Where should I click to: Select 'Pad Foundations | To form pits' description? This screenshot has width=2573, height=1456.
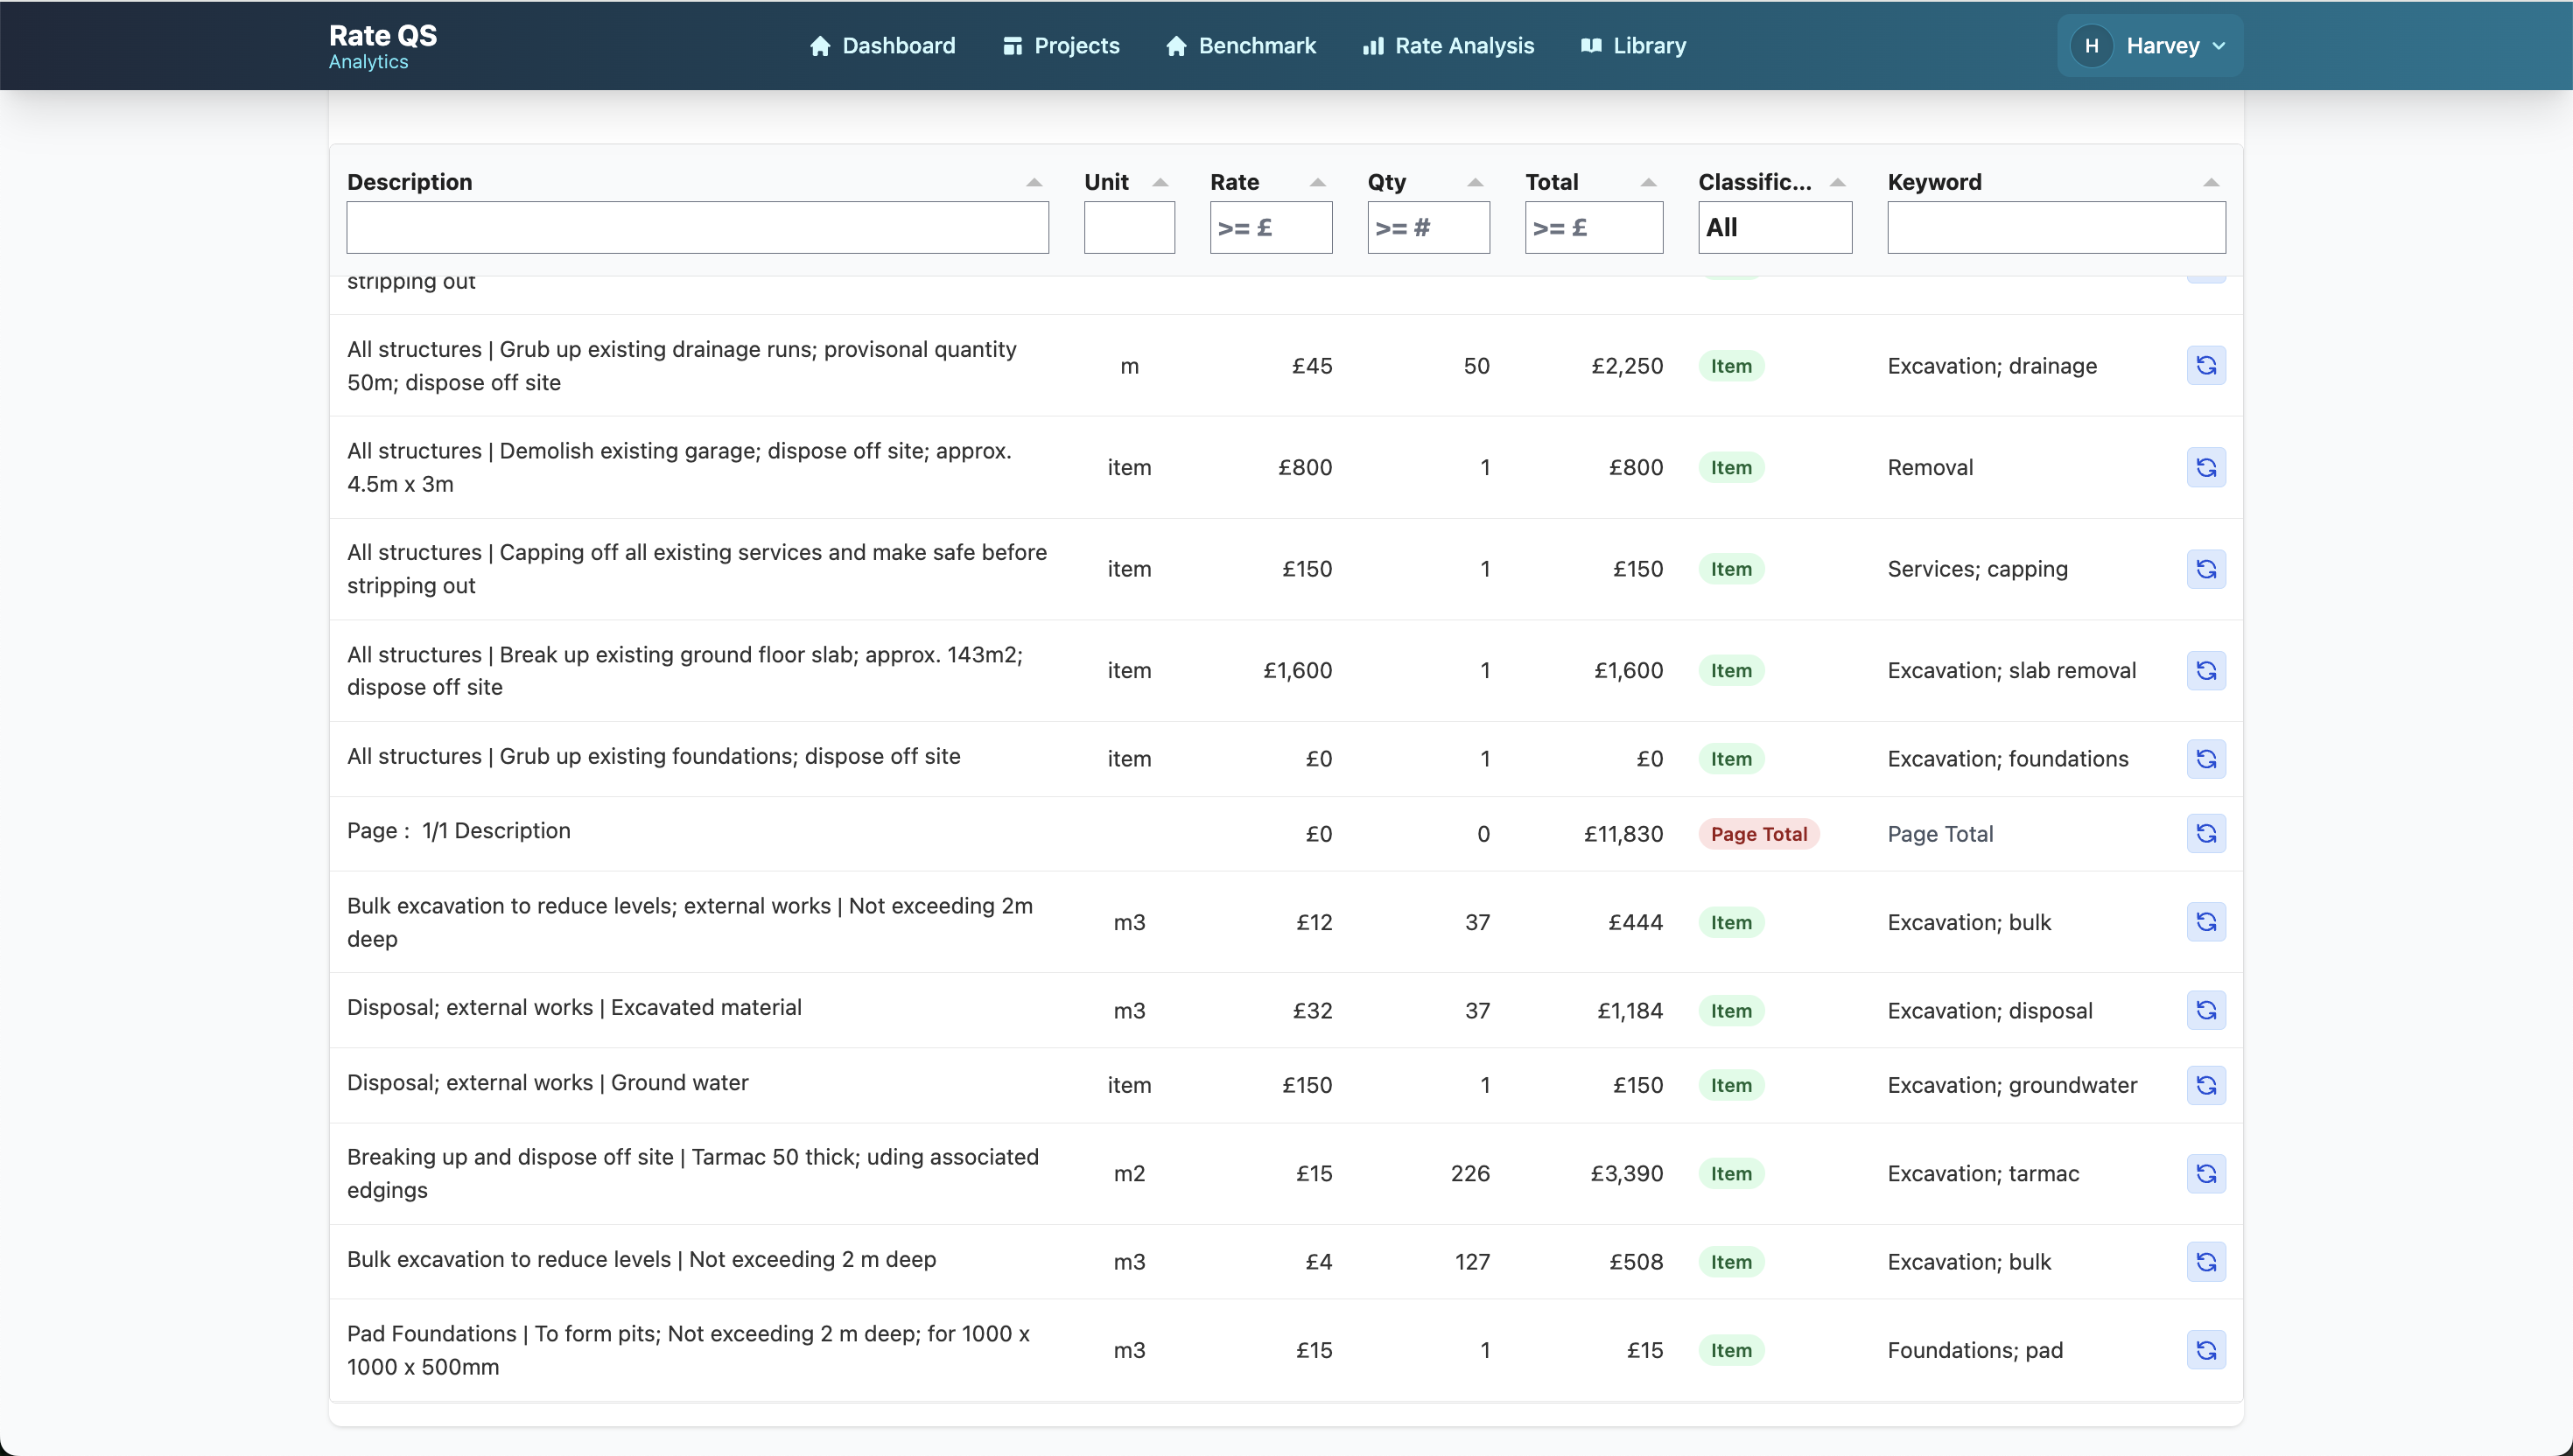click(688, 1350)
